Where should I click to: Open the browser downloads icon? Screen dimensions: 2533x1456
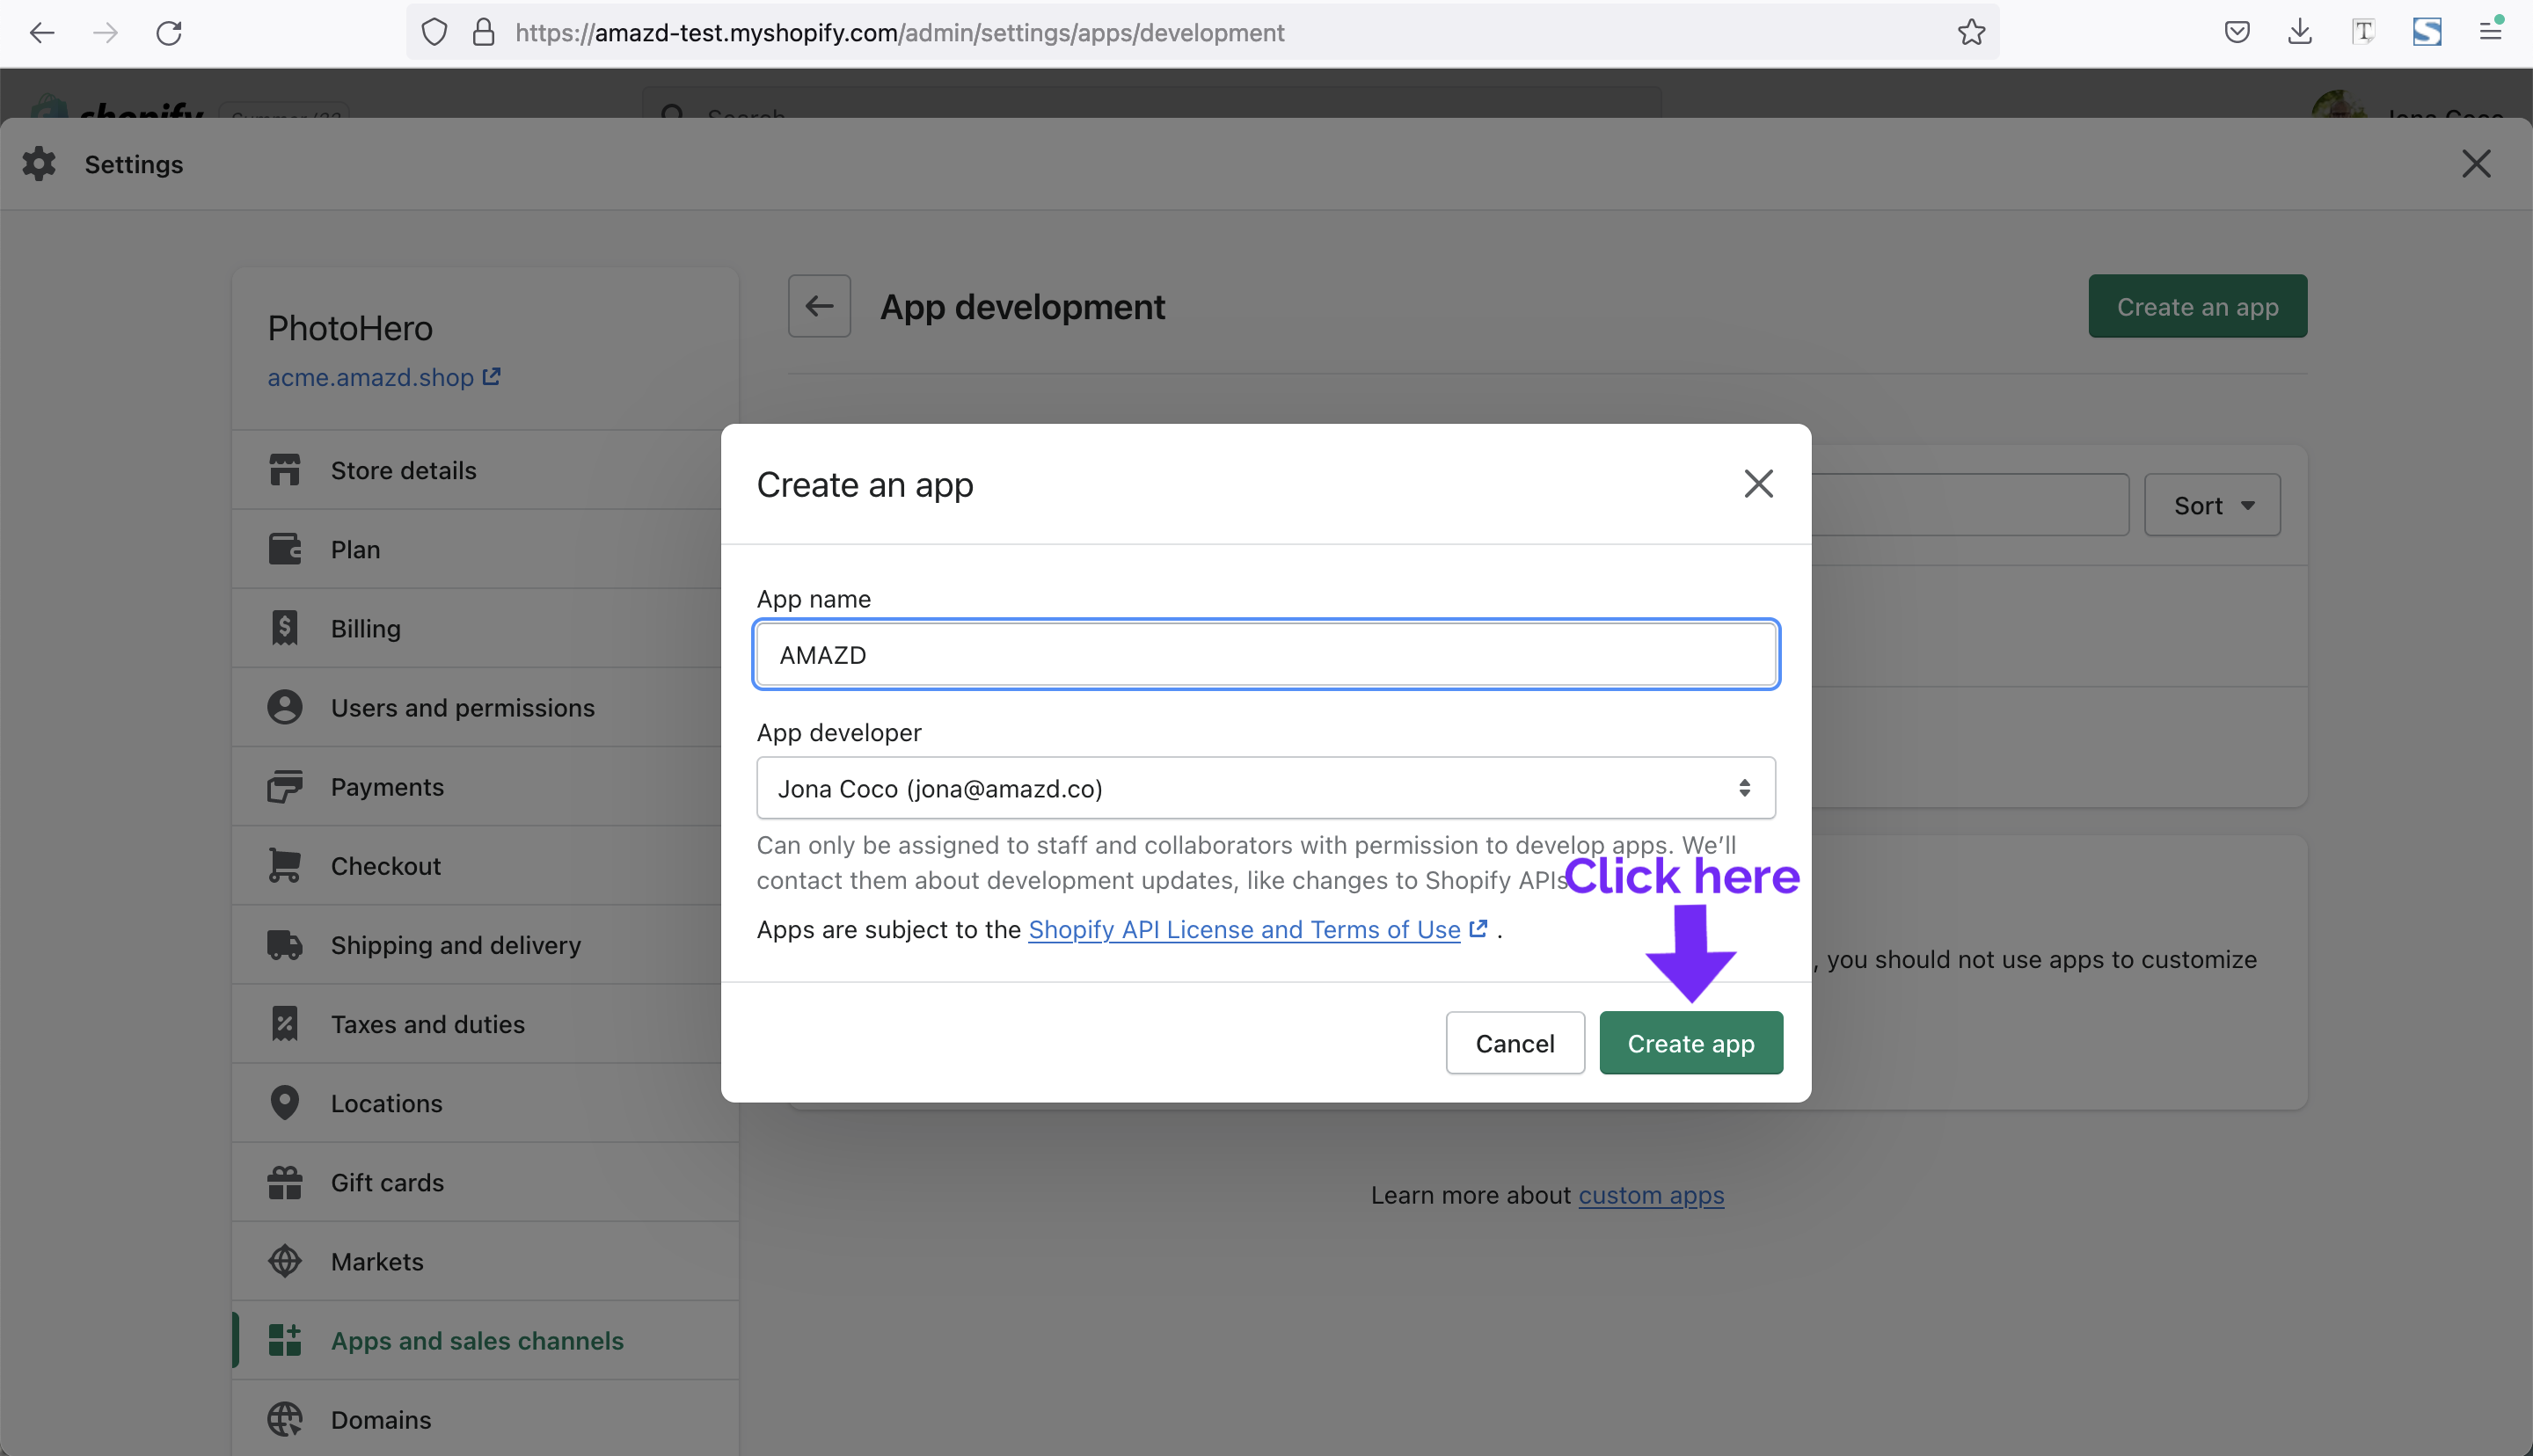pos(2300,33)
